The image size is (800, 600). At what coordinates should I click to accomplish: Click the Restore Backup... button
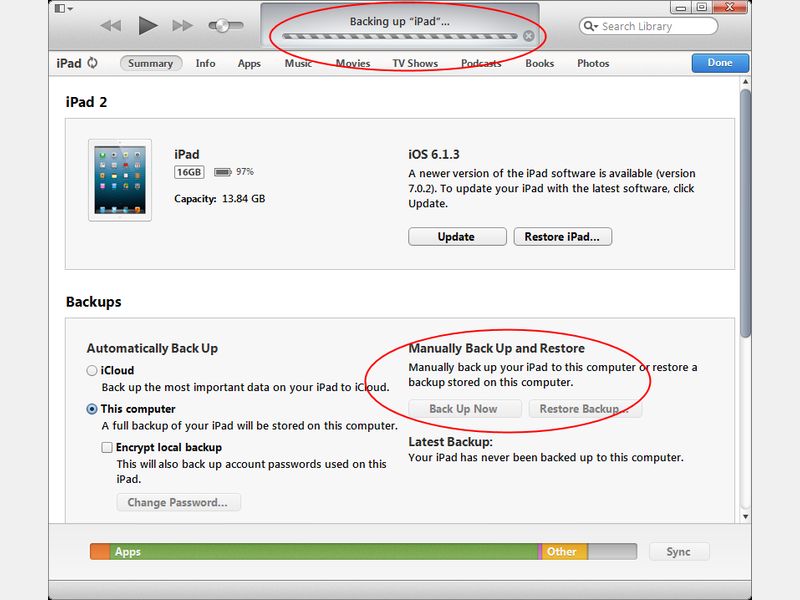coord(585,409)
